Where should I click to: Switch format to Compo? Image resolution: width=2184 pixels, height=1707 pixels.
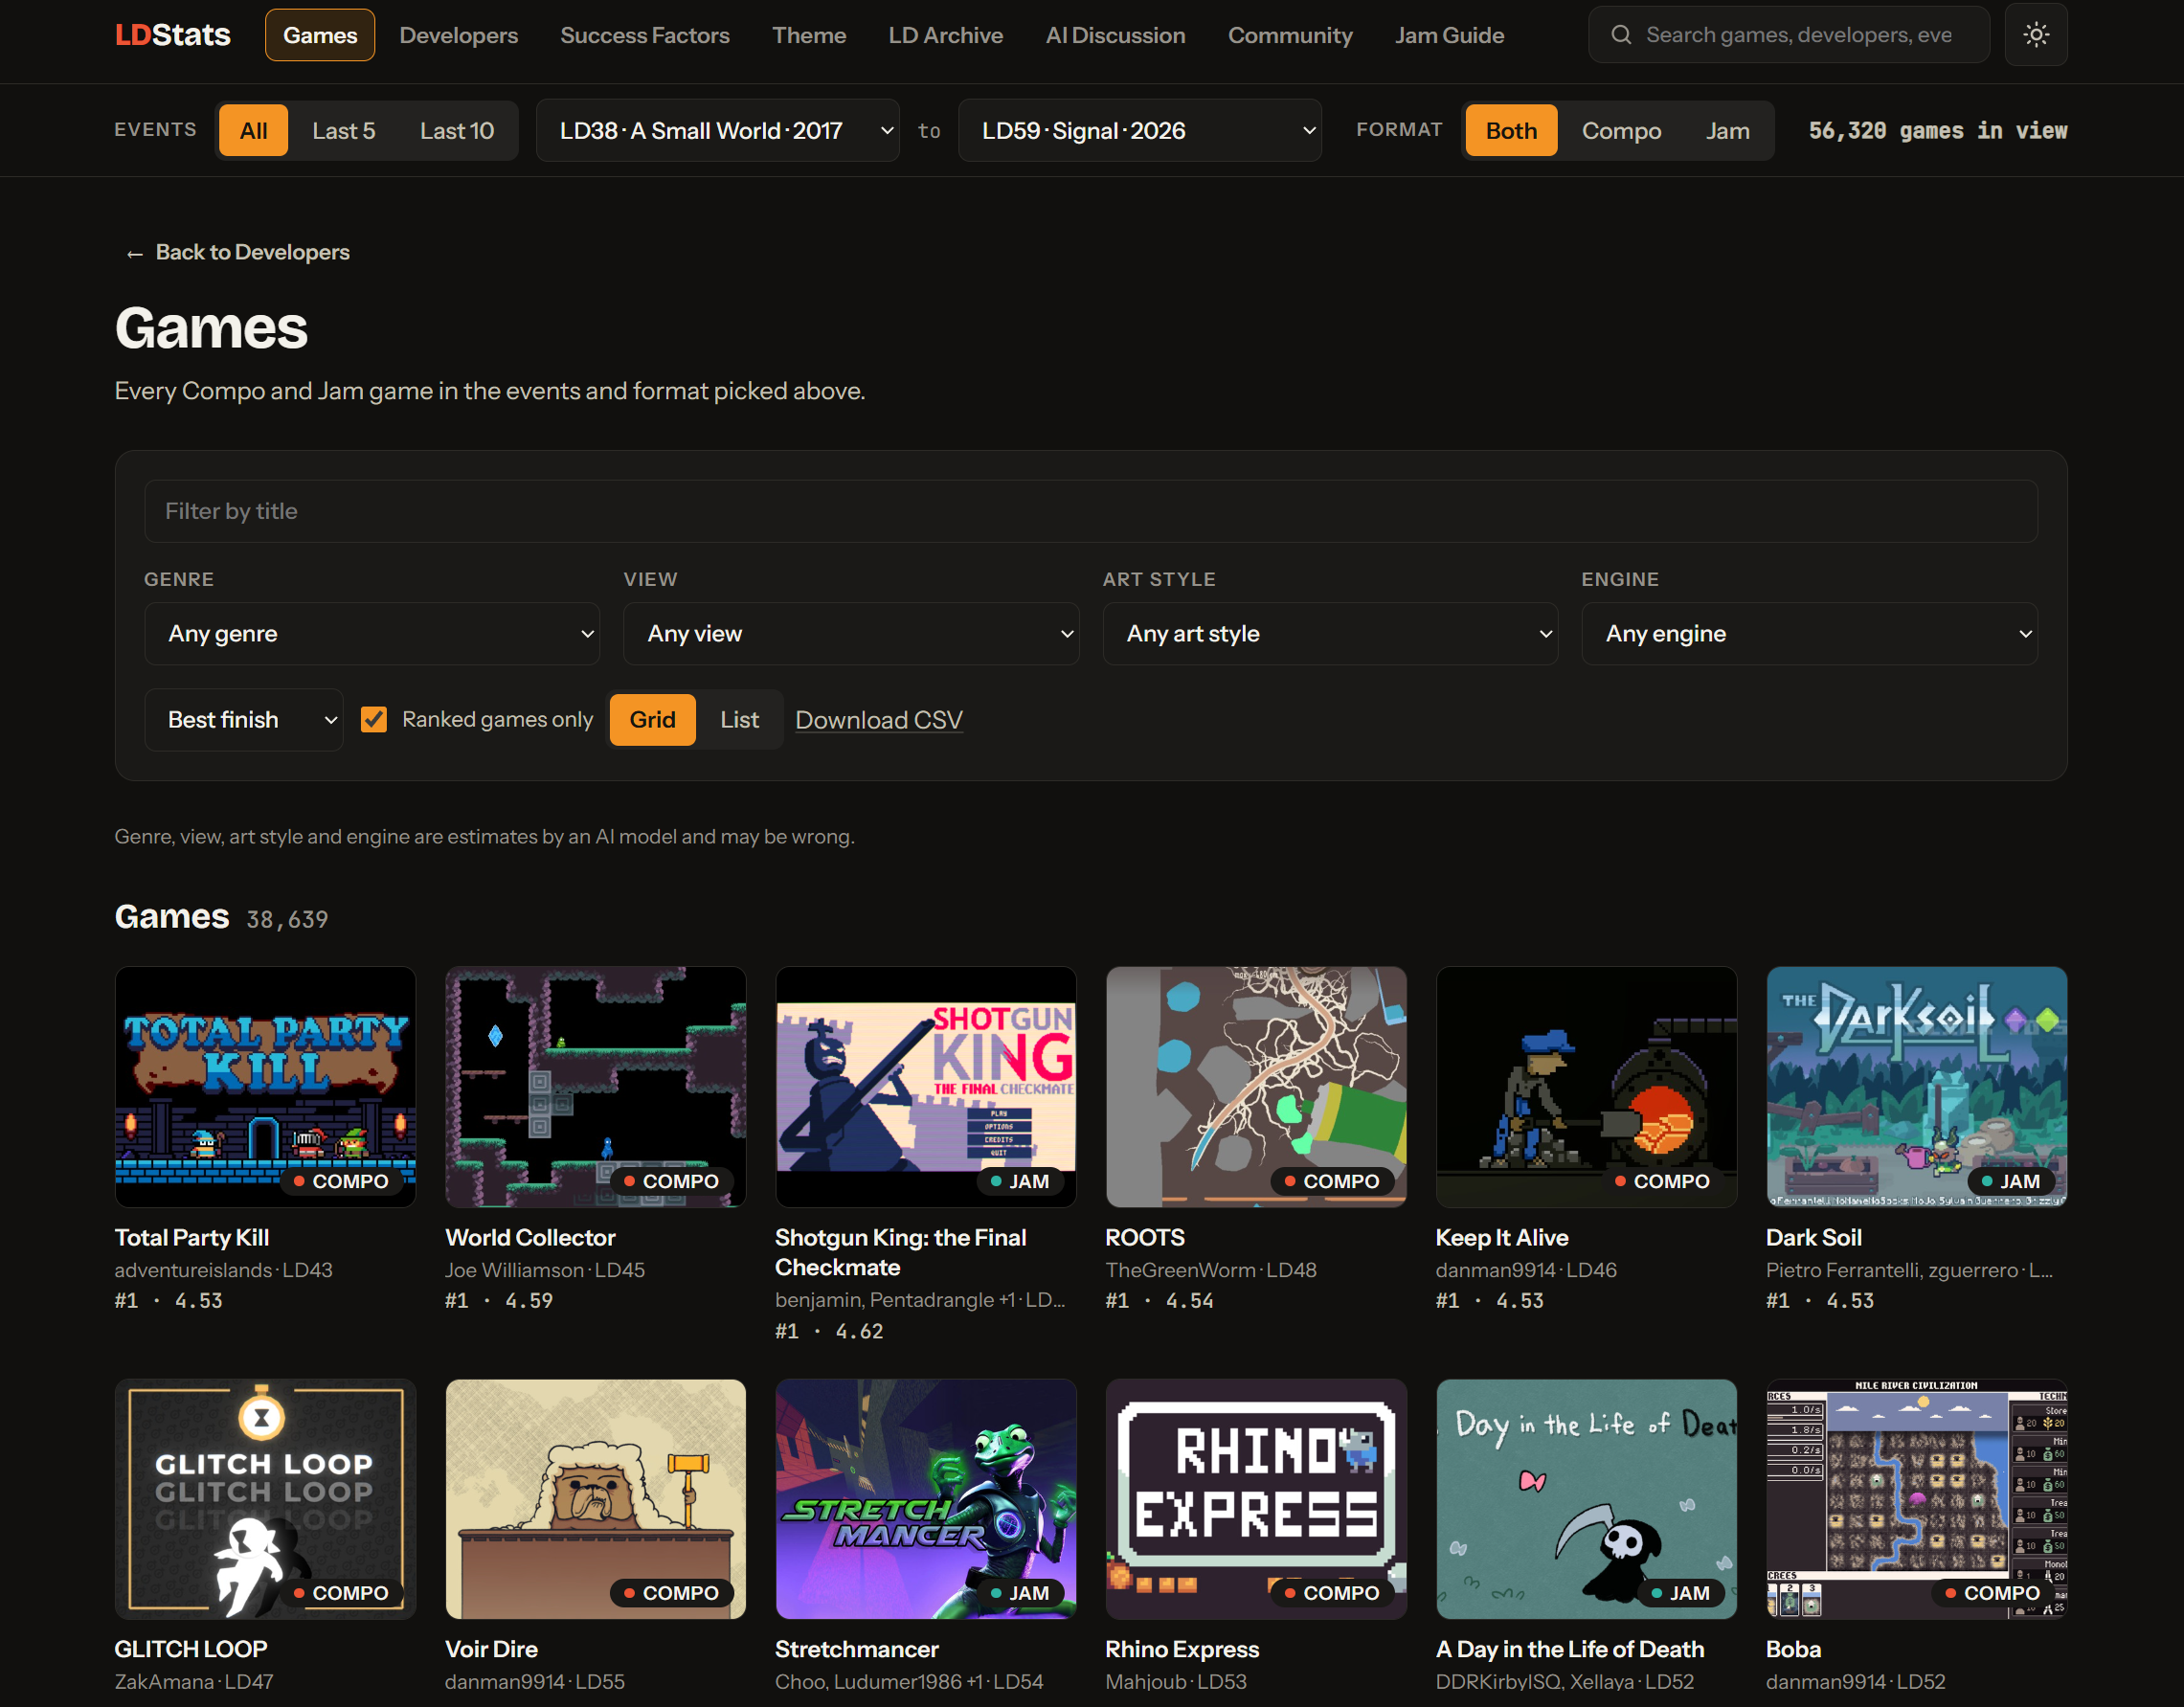[x=1621, y=130]
